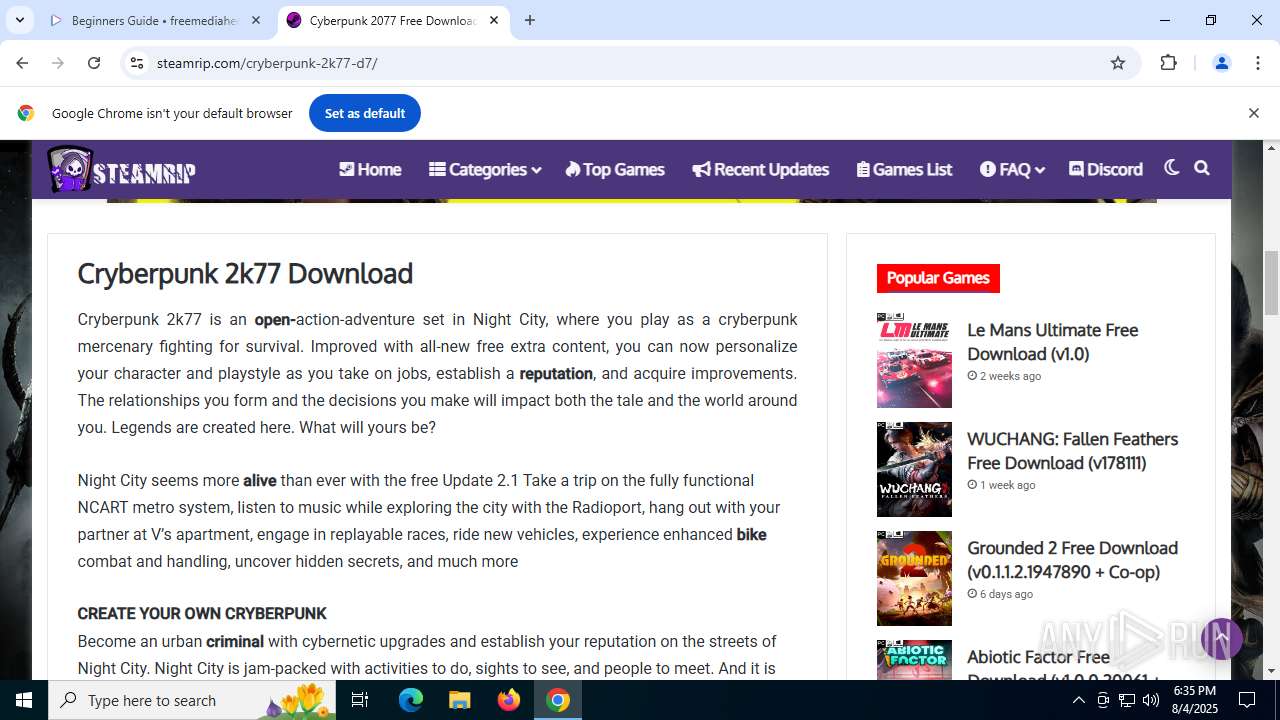Screen dimensions: 1280x720
Task: Launch Firefox from taskbar
Action: point(508,700)
